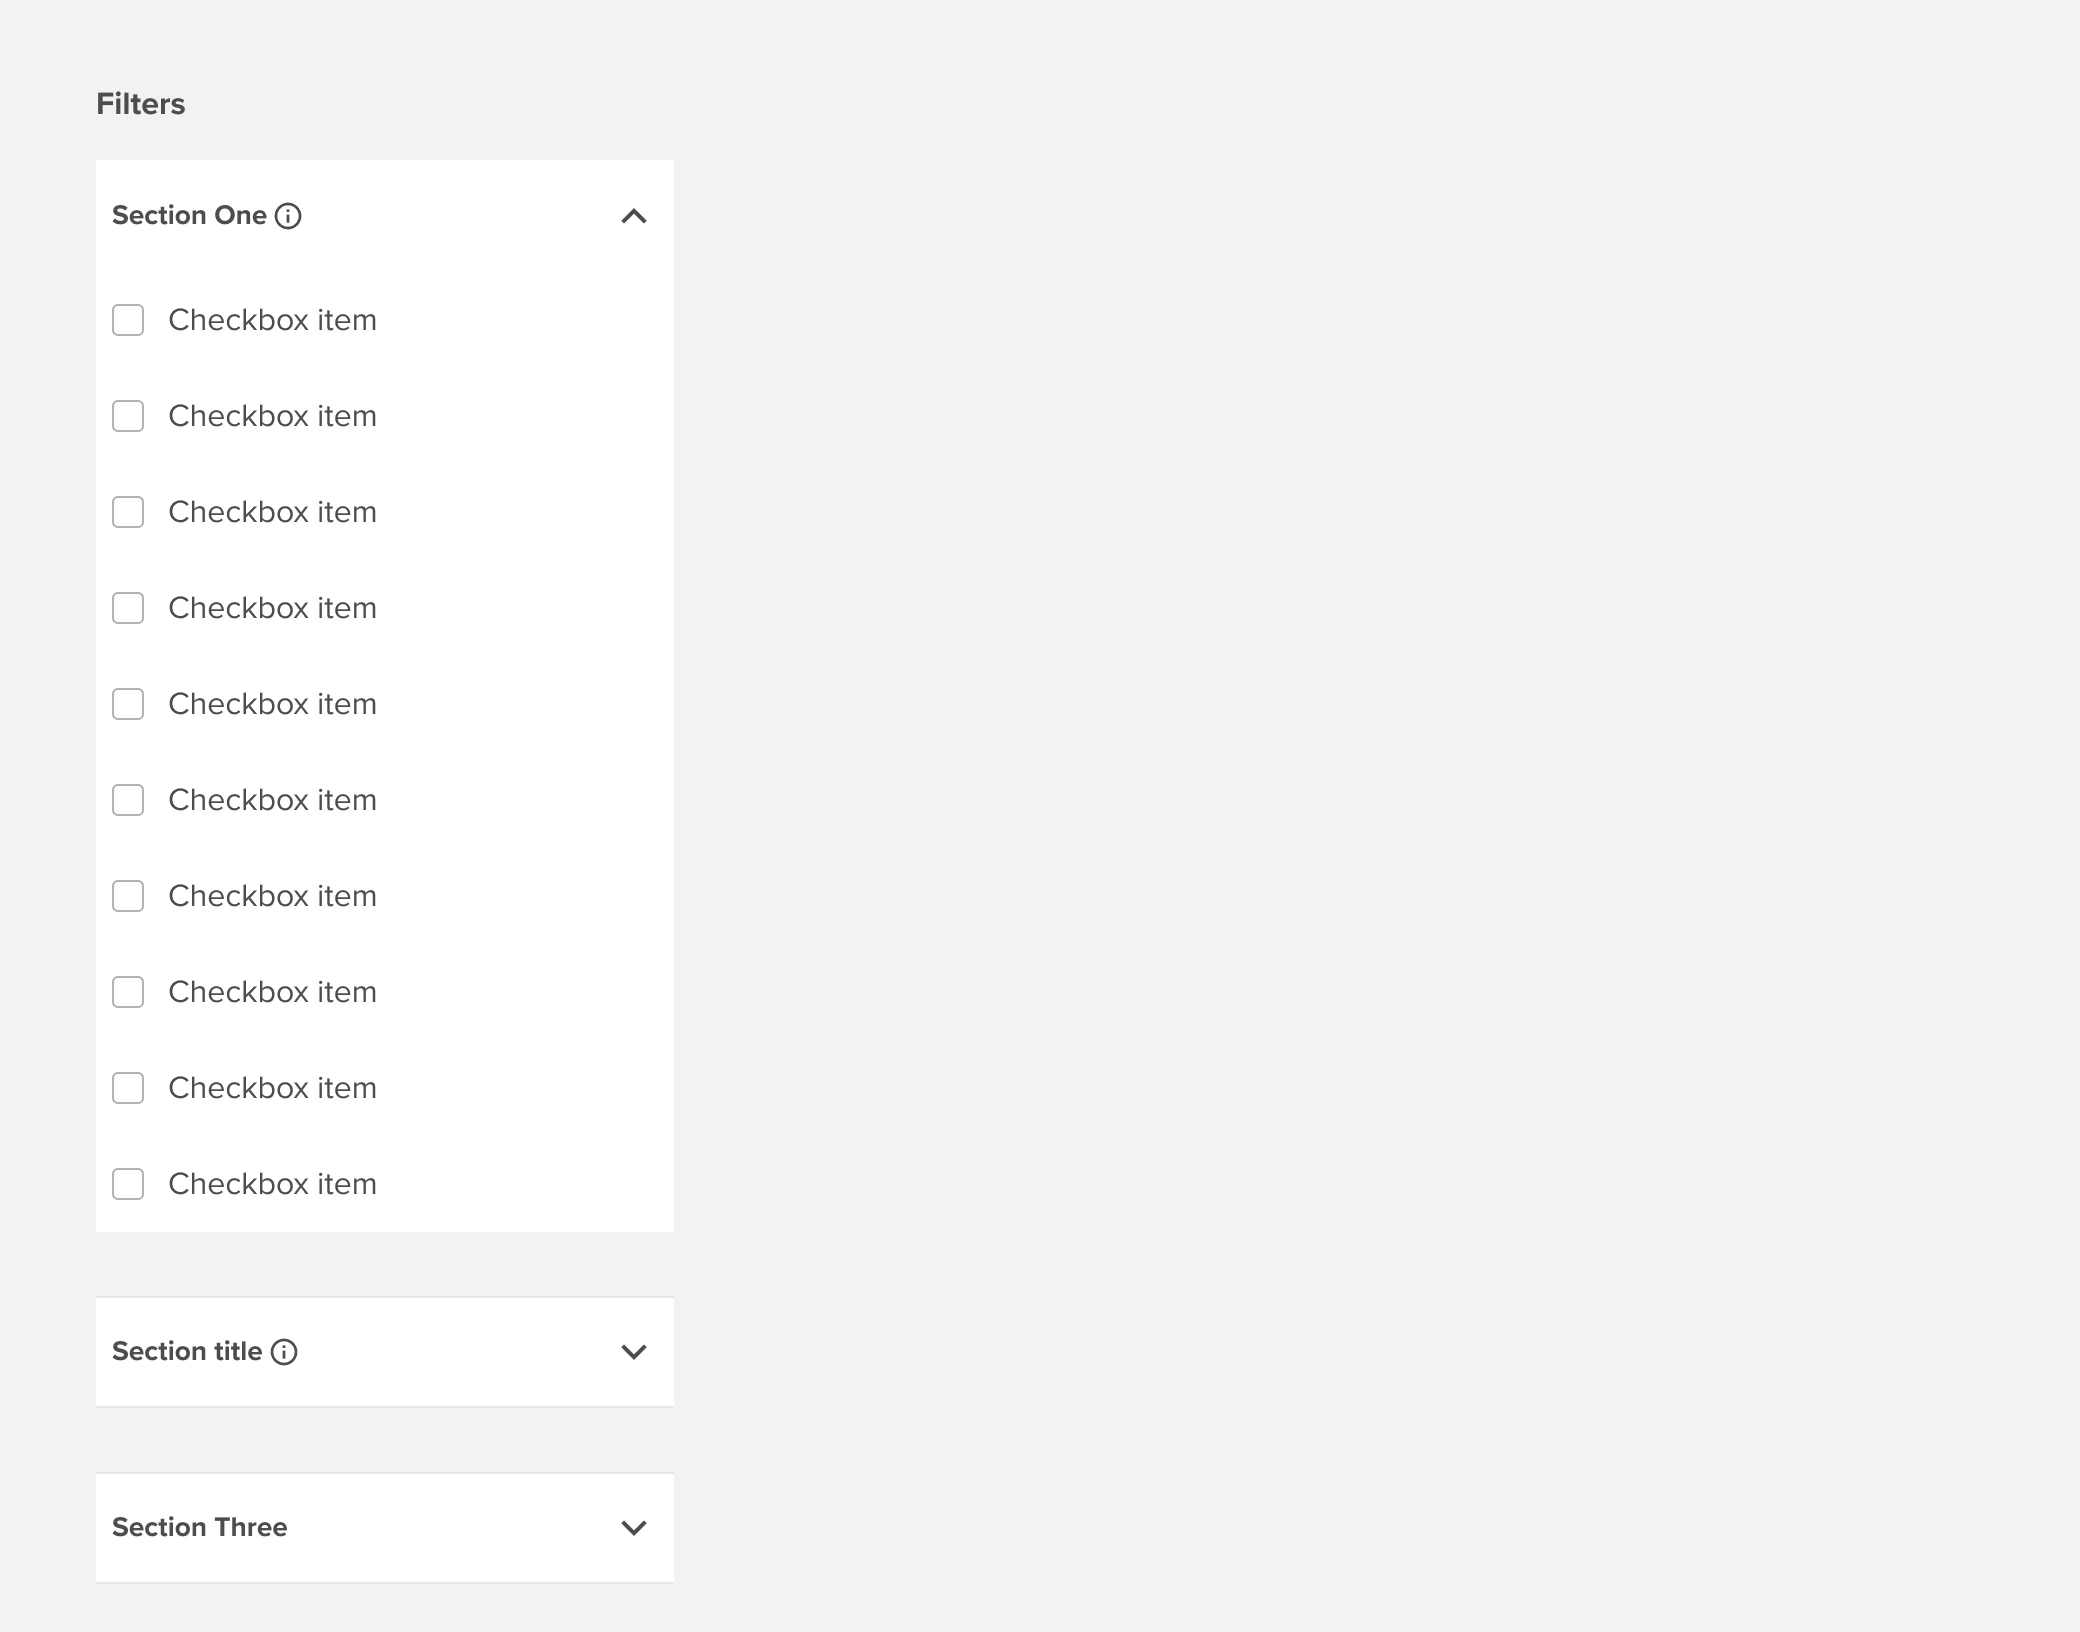Screen dimensions: 2080x1632
Task: Expand the Section Three panel
Action: coord(632,1528)
